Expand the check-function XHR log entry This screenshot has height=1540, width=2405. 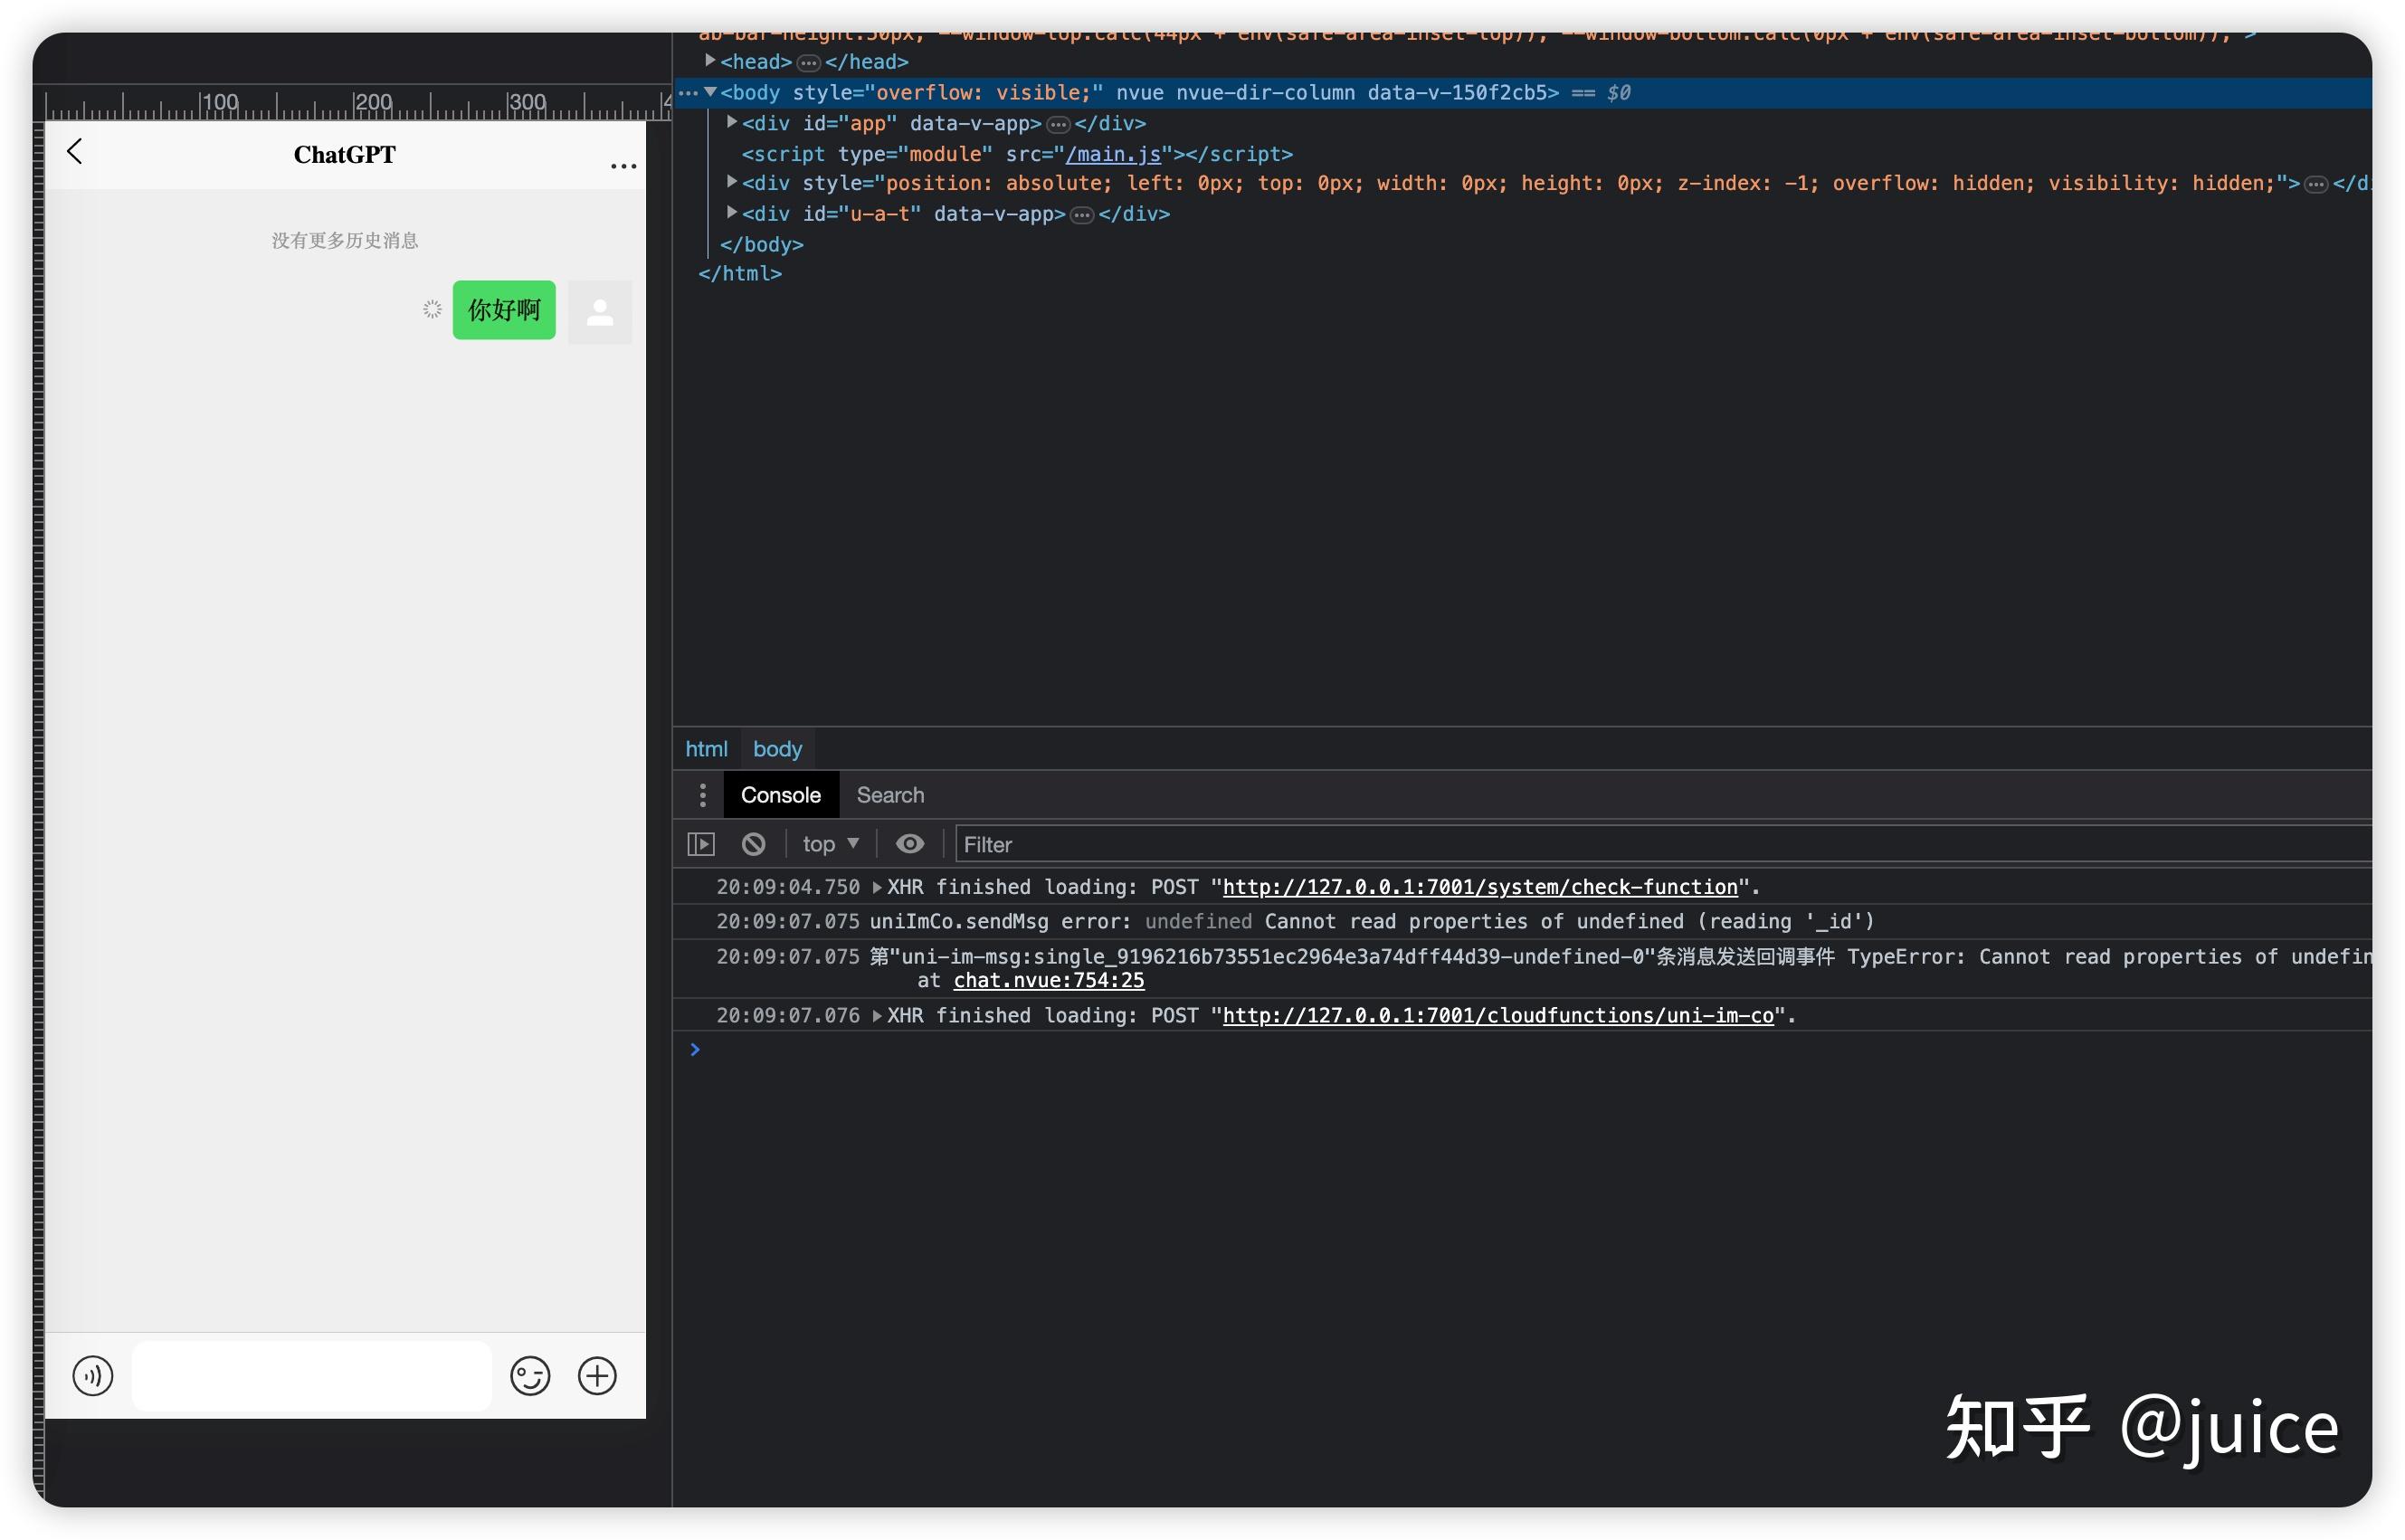[x=877, y=887]
